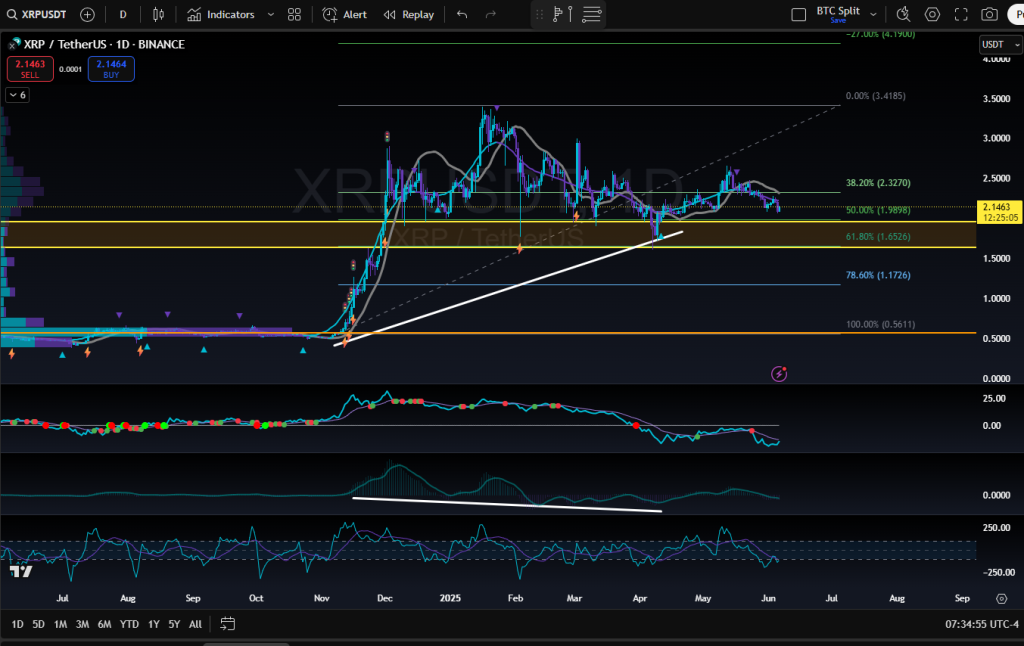Select the 3M date range
This screenshot has height=646, width=1024.
point(82,624)
